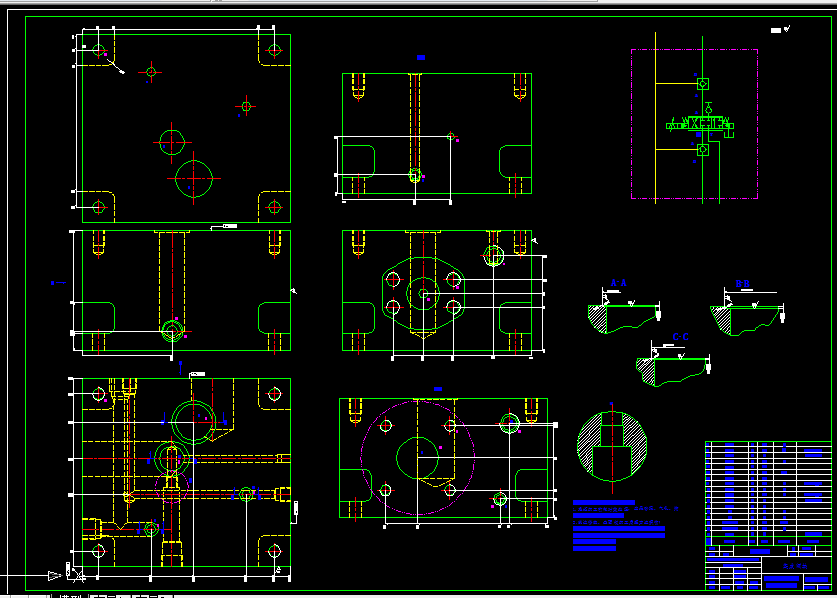
Task: Select the C-C section label
Action: 681,337
